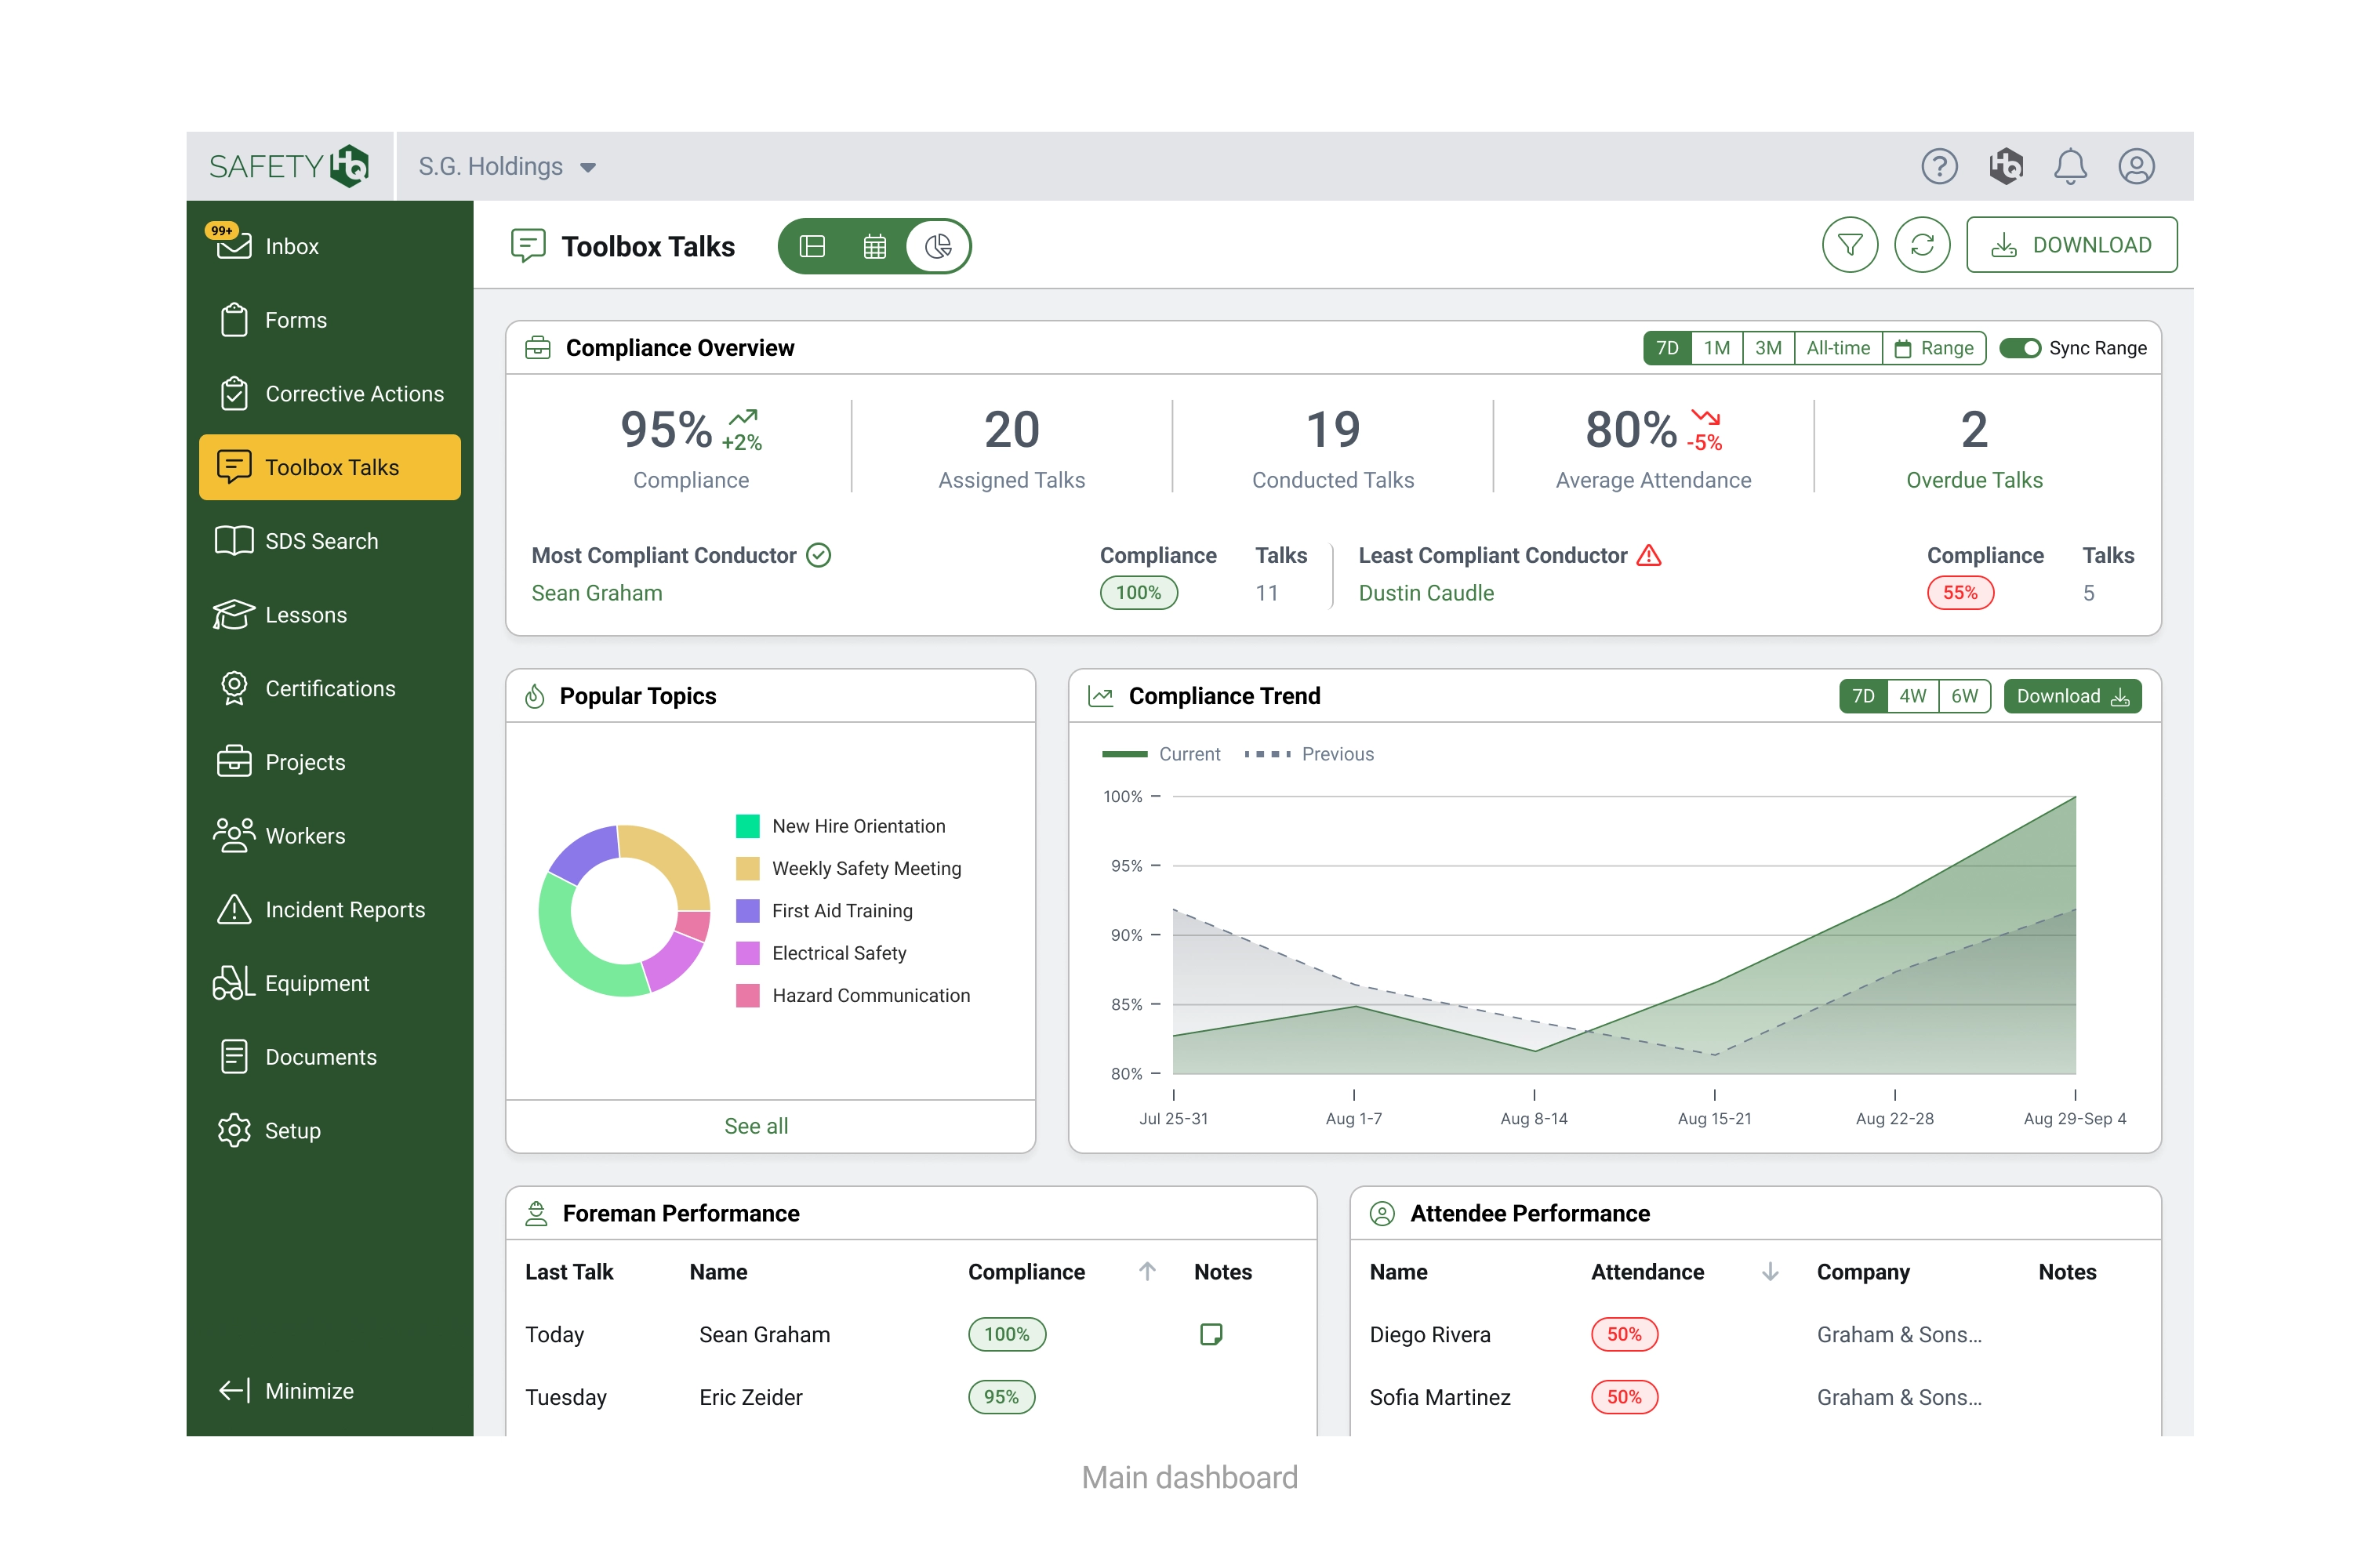Switch to table list view icon
This screenshot has width=2379, height=1568.
(812, 247)
